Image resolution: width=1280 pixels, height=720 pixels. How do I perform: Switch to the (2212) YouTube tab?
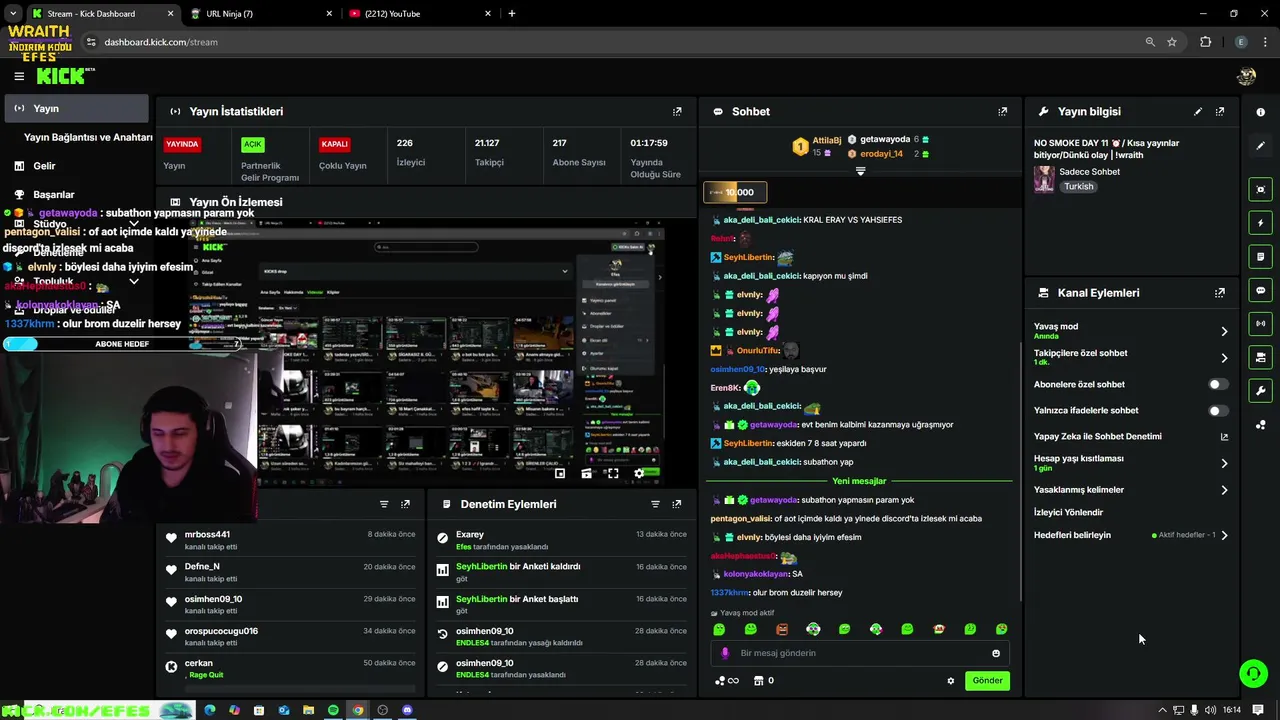click(x=420, y=14)
